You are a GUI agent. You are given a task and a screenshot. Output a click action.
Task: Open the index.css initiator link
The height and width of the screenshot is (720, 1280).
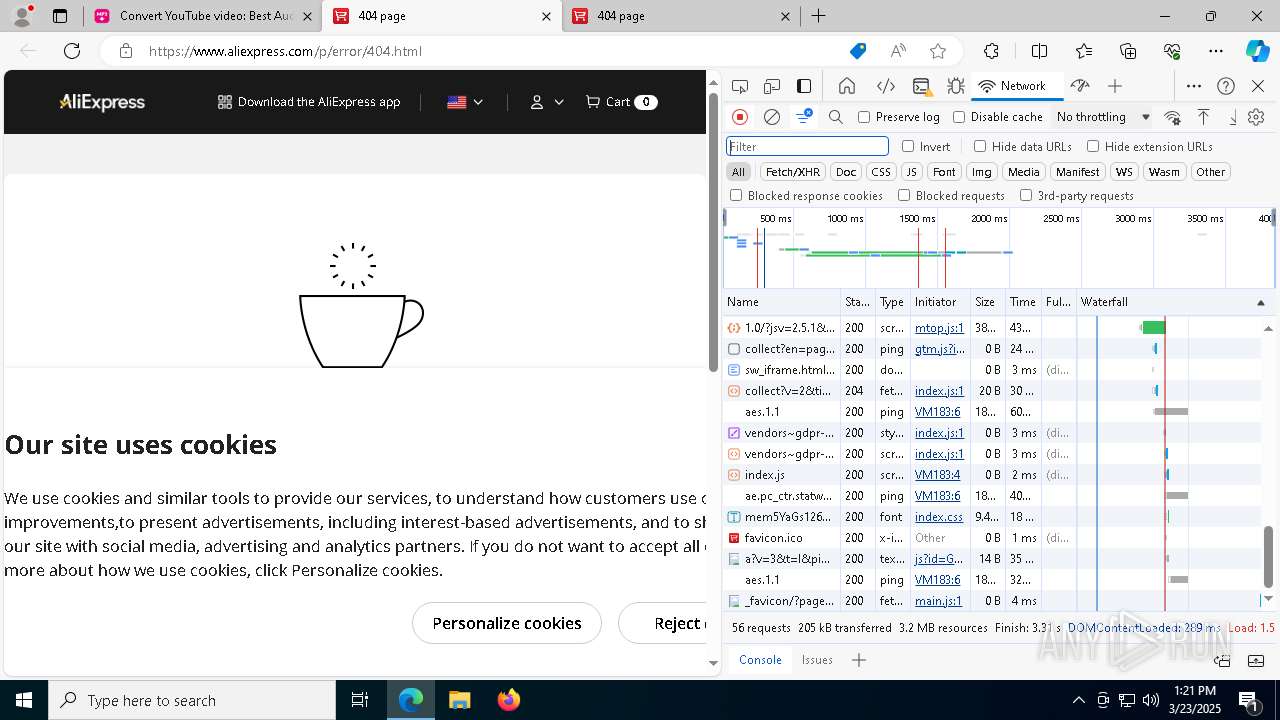pyautogui.click(x=938, y=517)
